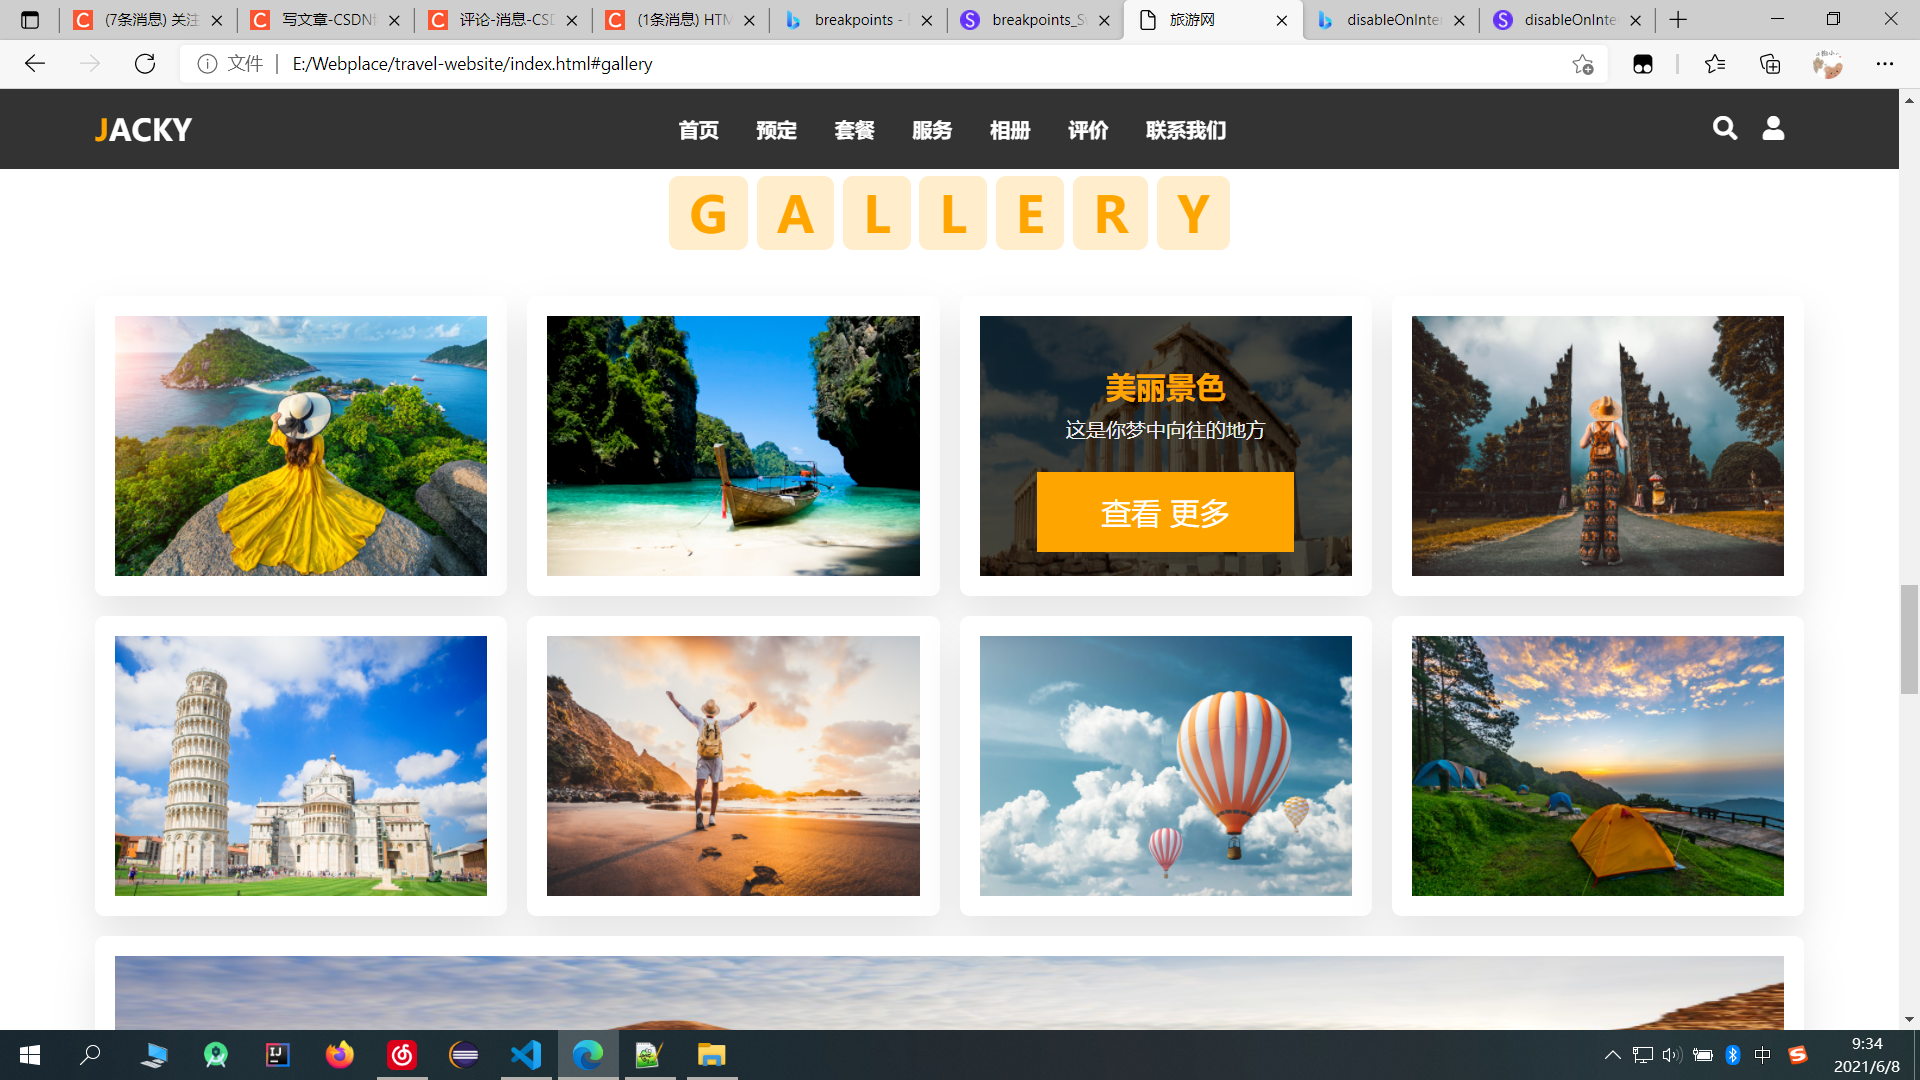Image resolution: width=1920 pixels, height=1080 pixels.
Task: Expand the hidden system tray icons chevron
Action: [1612, 1055]
